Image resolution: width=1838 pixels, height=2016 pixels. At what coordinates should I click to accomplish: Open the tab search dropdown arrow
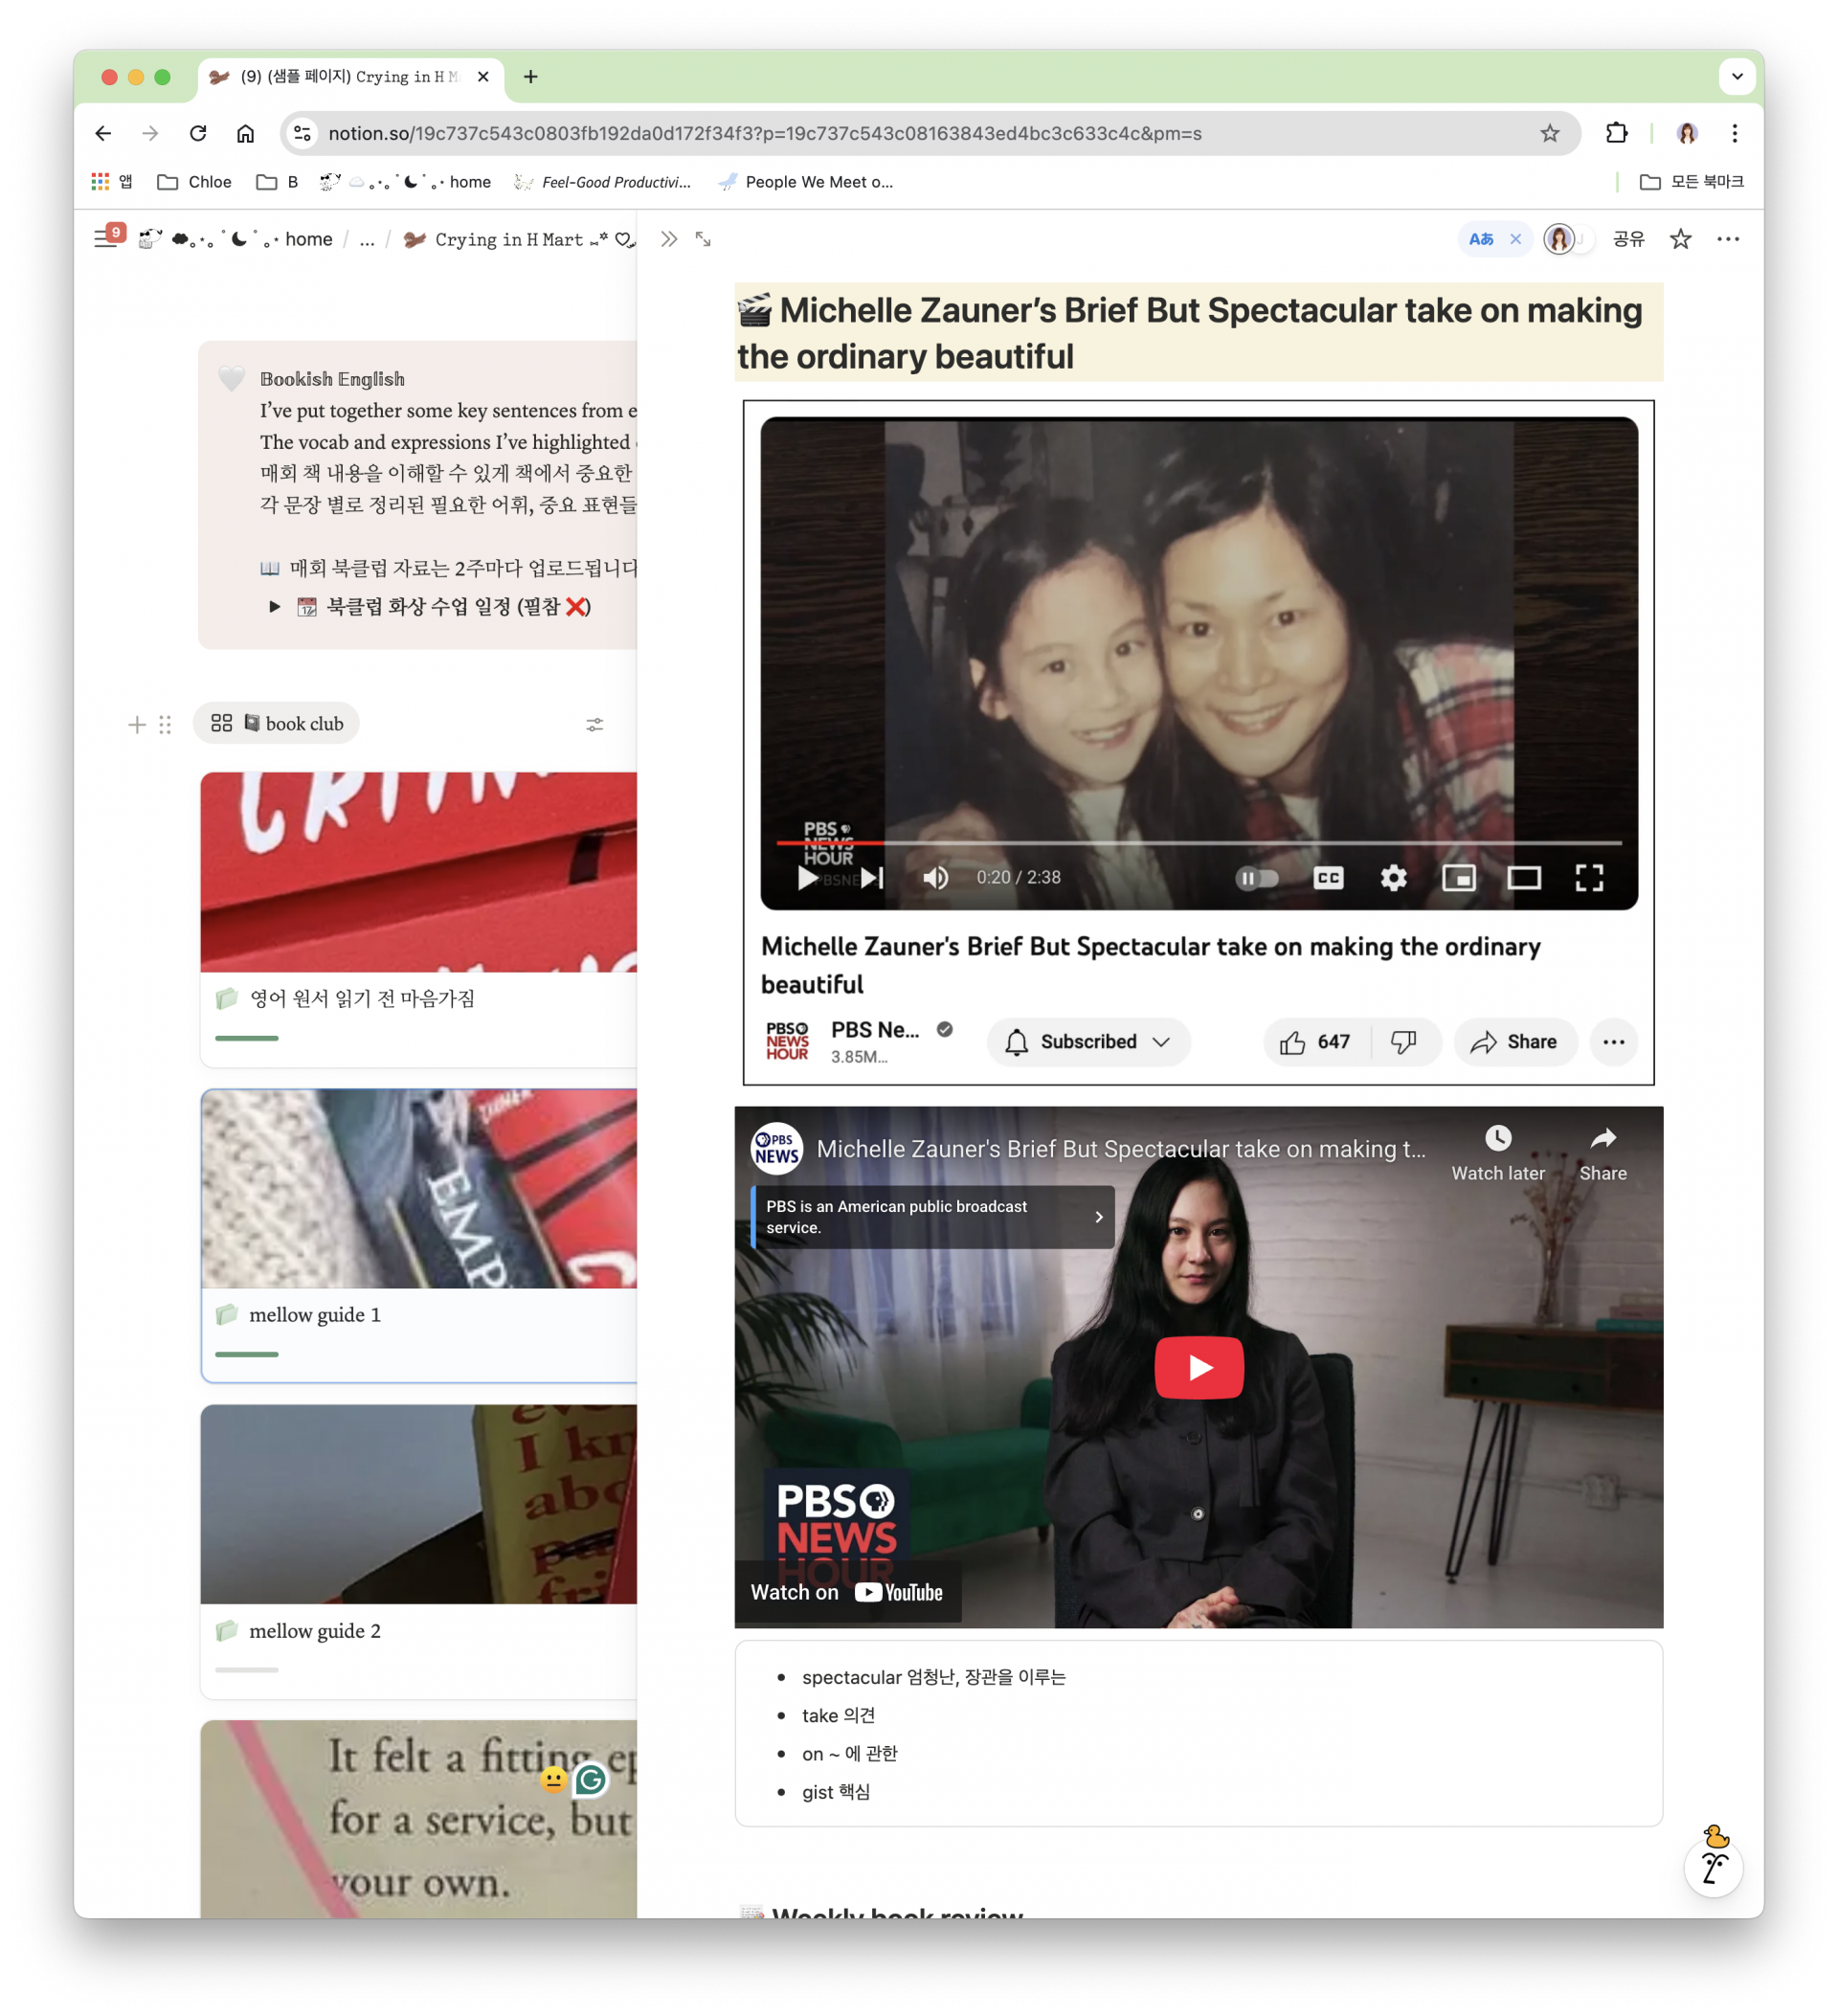pos(1737,76)
